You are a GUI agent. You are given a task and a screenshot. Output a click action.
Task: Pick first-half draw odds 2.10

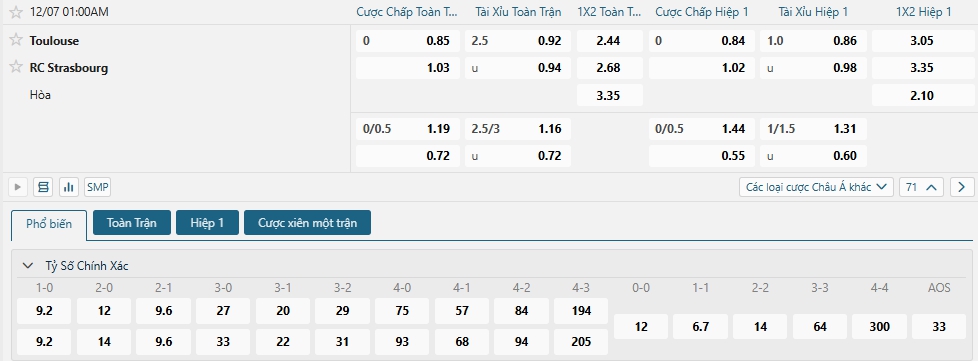922,95
